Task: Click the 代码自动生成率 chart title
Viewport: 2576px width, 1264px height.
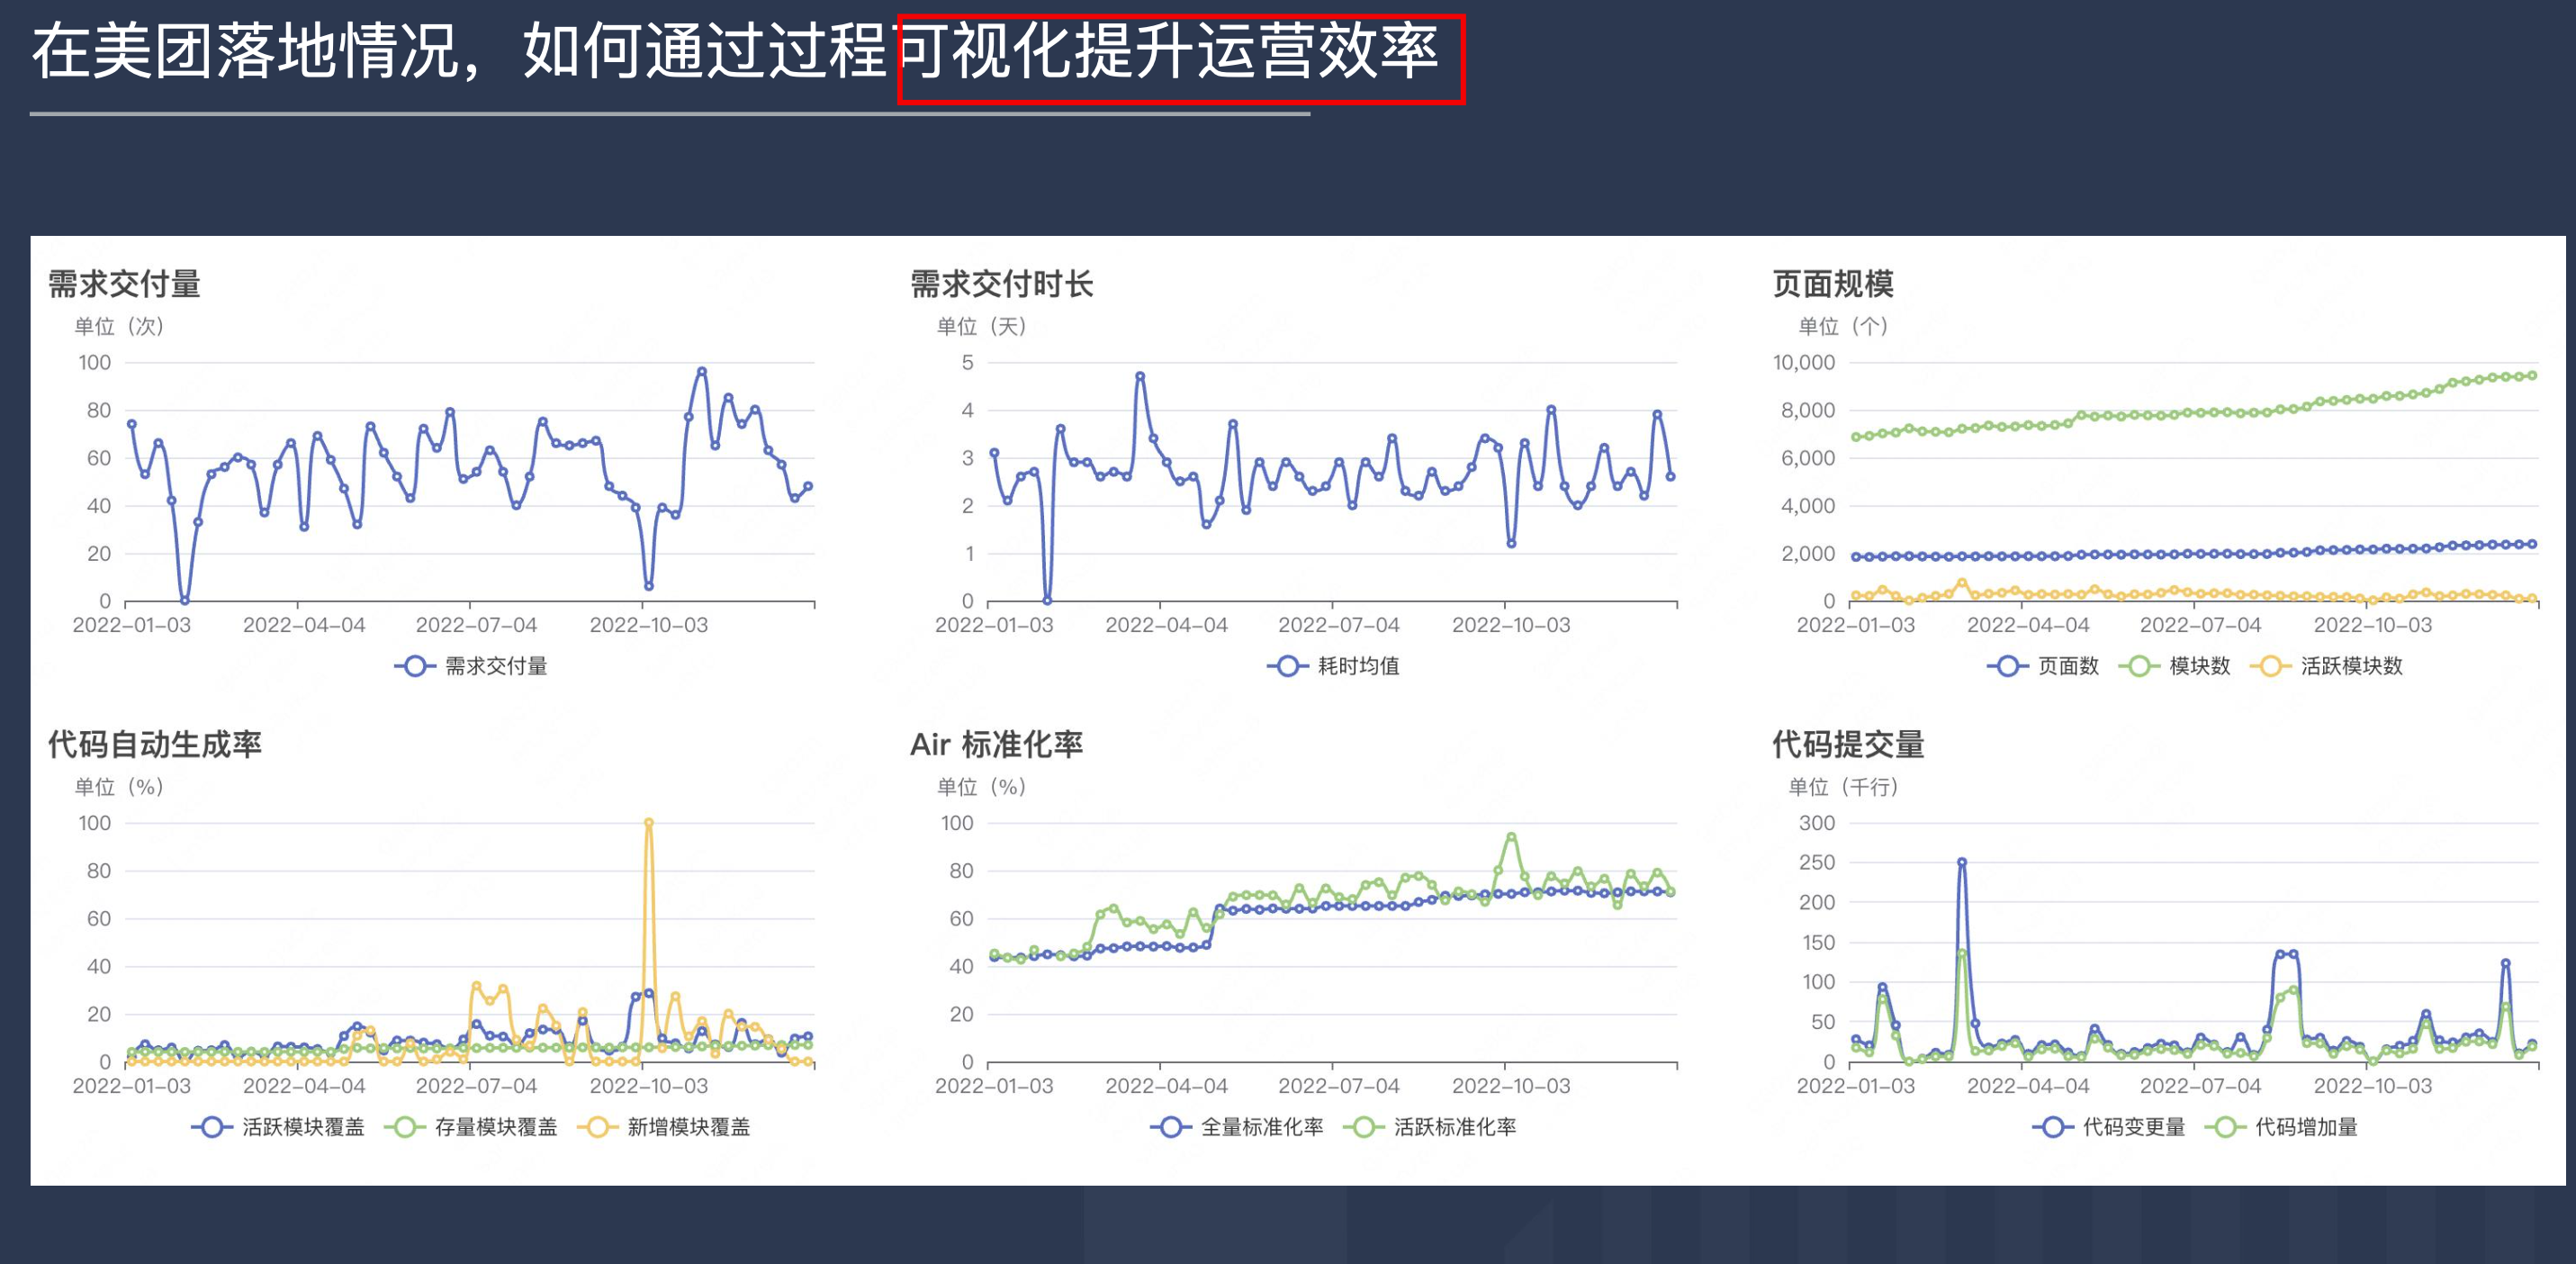Action: (155, 744)
